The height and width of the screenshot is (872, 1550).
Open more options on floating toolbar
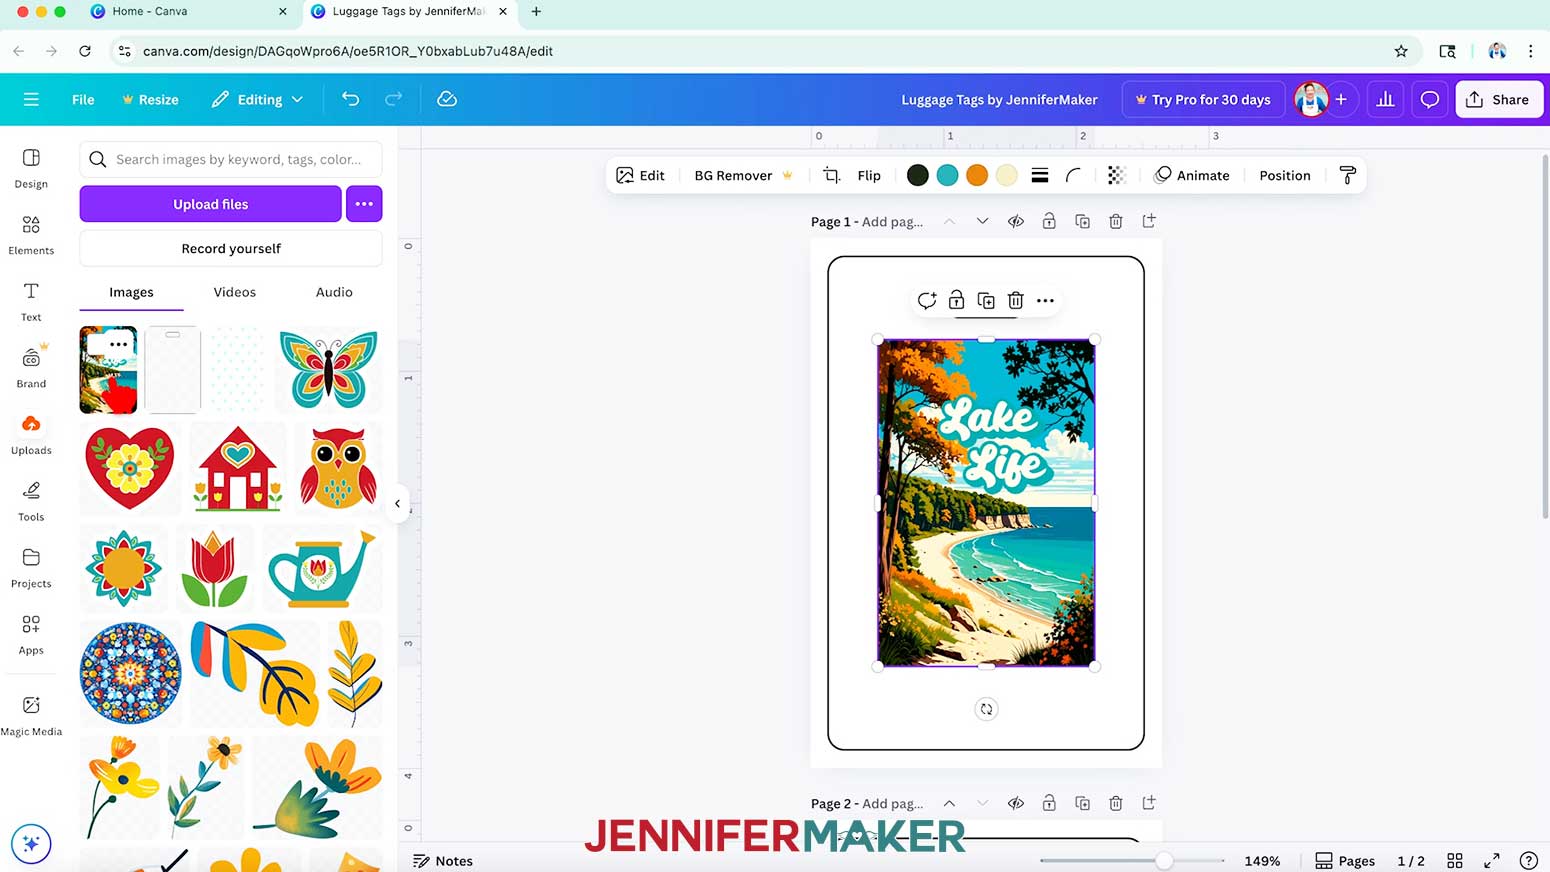1045,300
